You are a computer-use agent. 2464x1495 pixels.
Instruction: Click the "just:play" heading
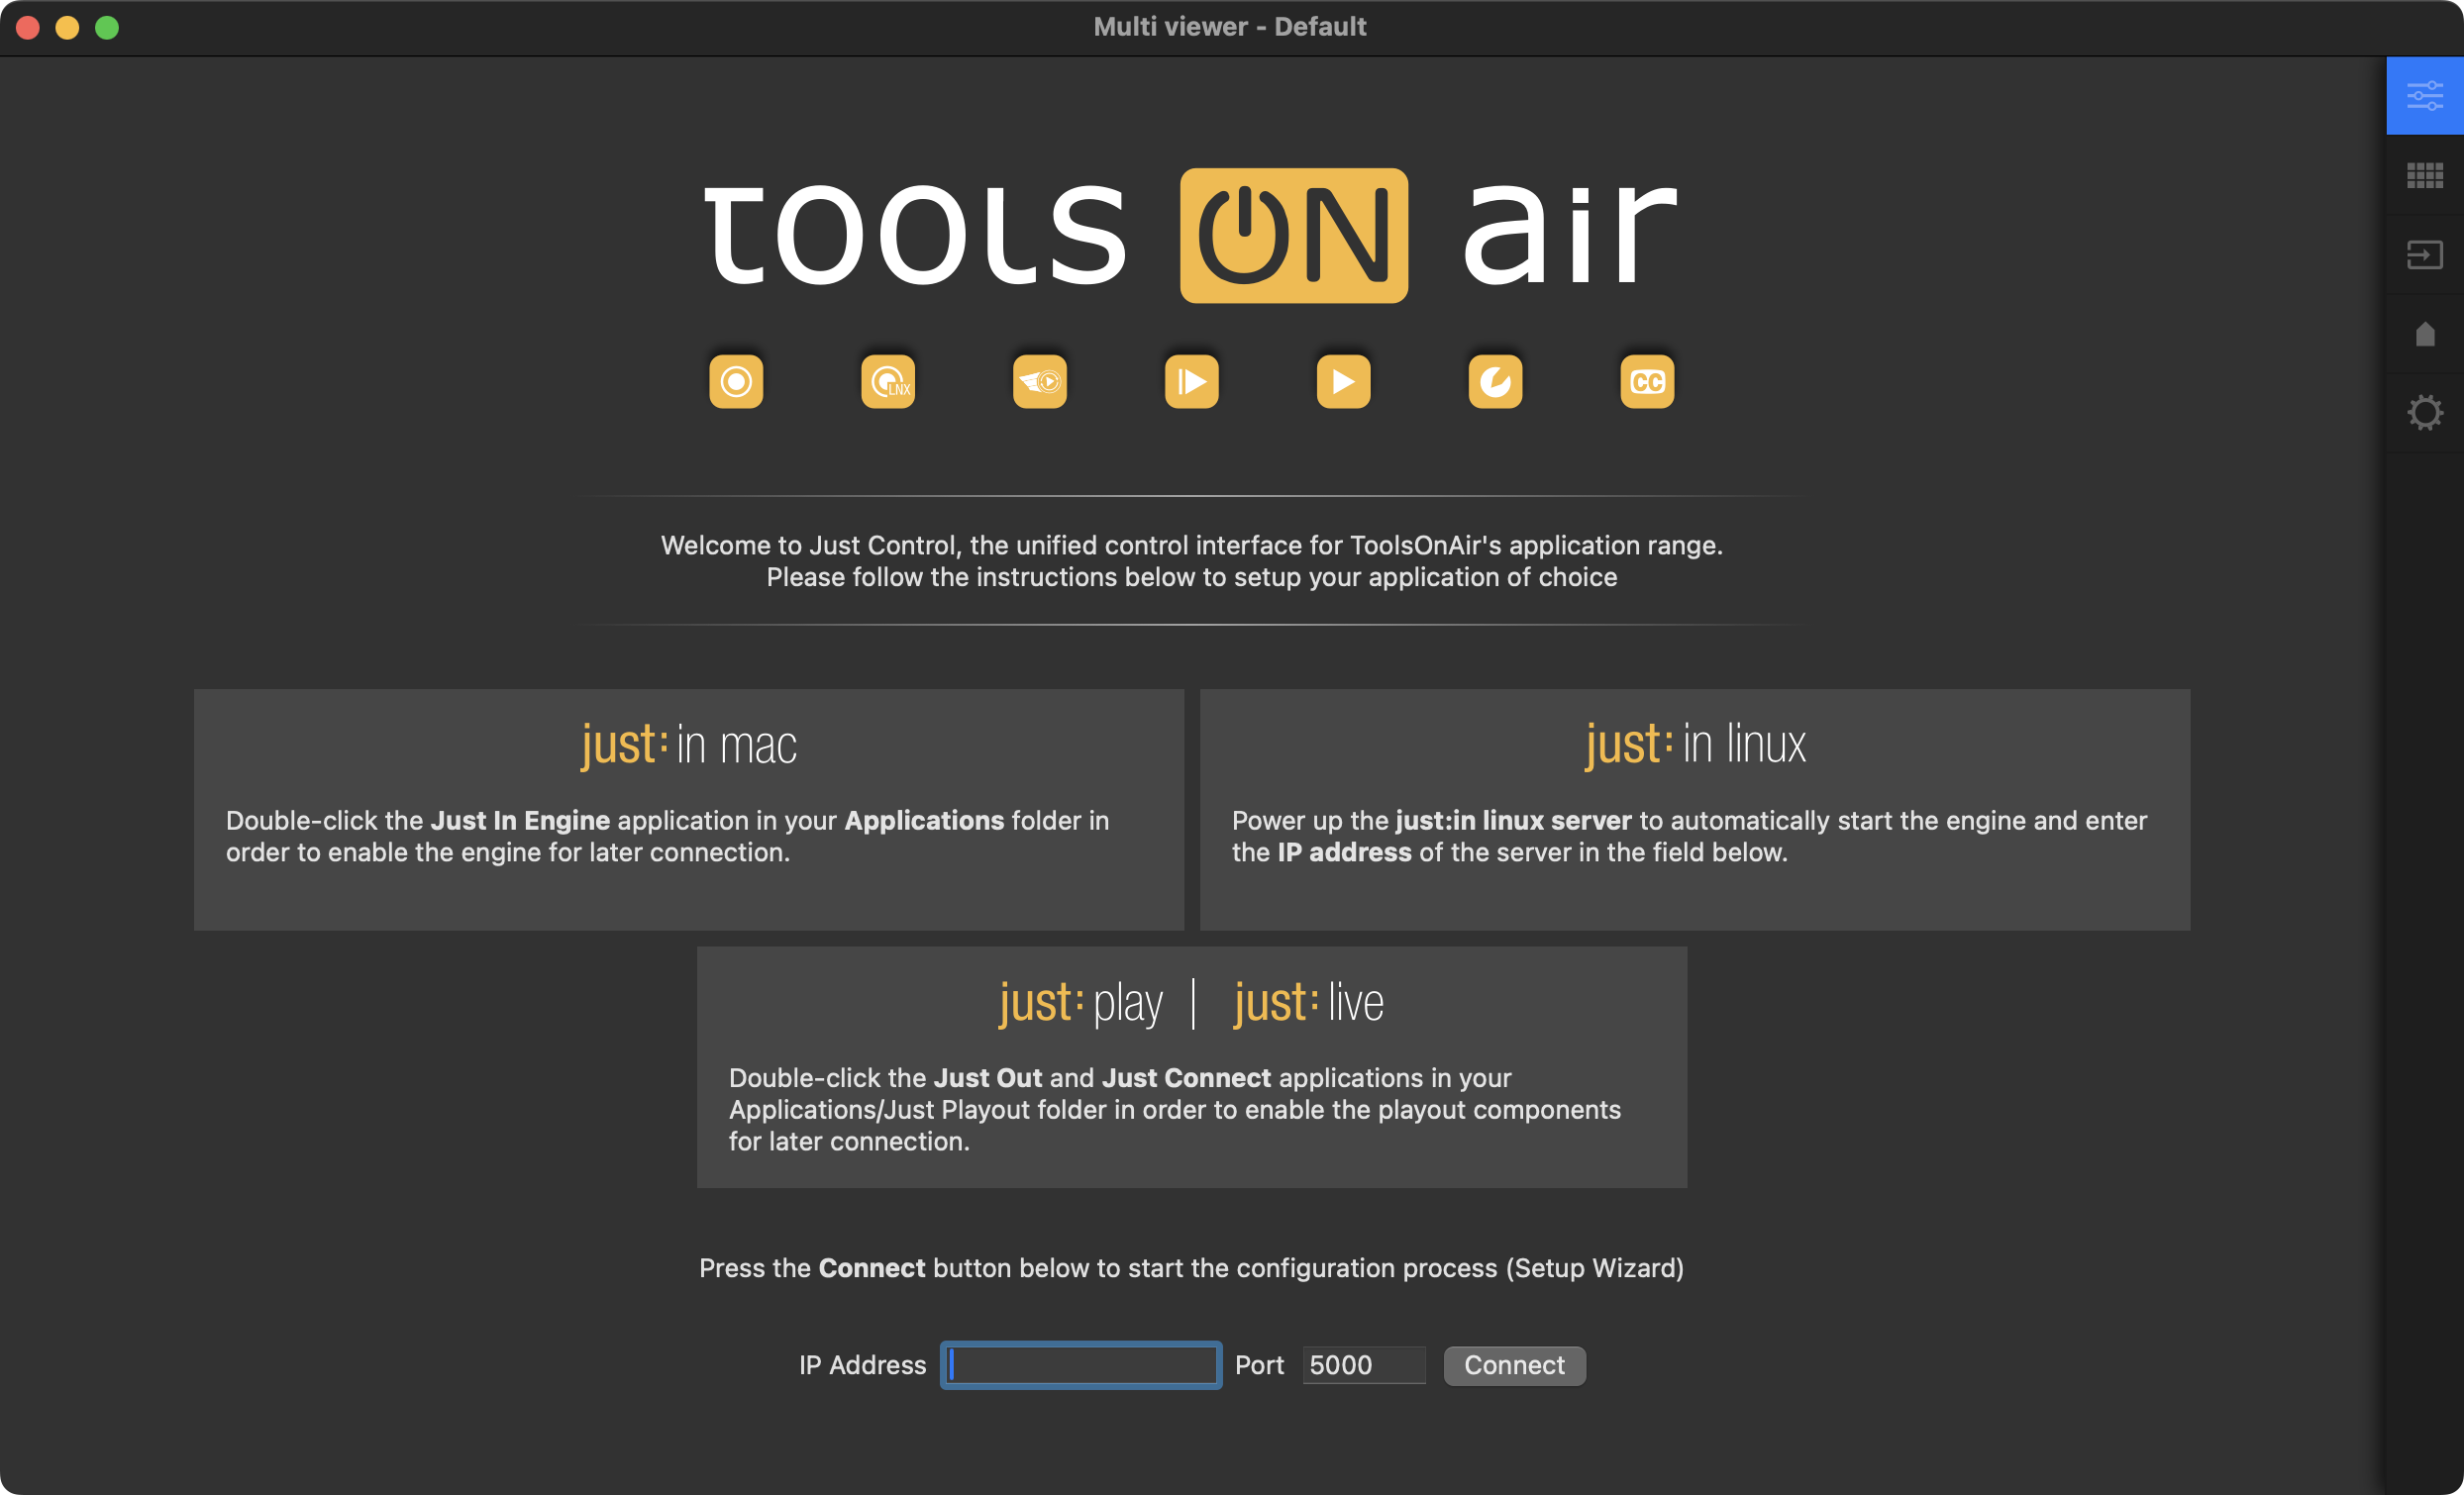(x=1081, y=1003)
